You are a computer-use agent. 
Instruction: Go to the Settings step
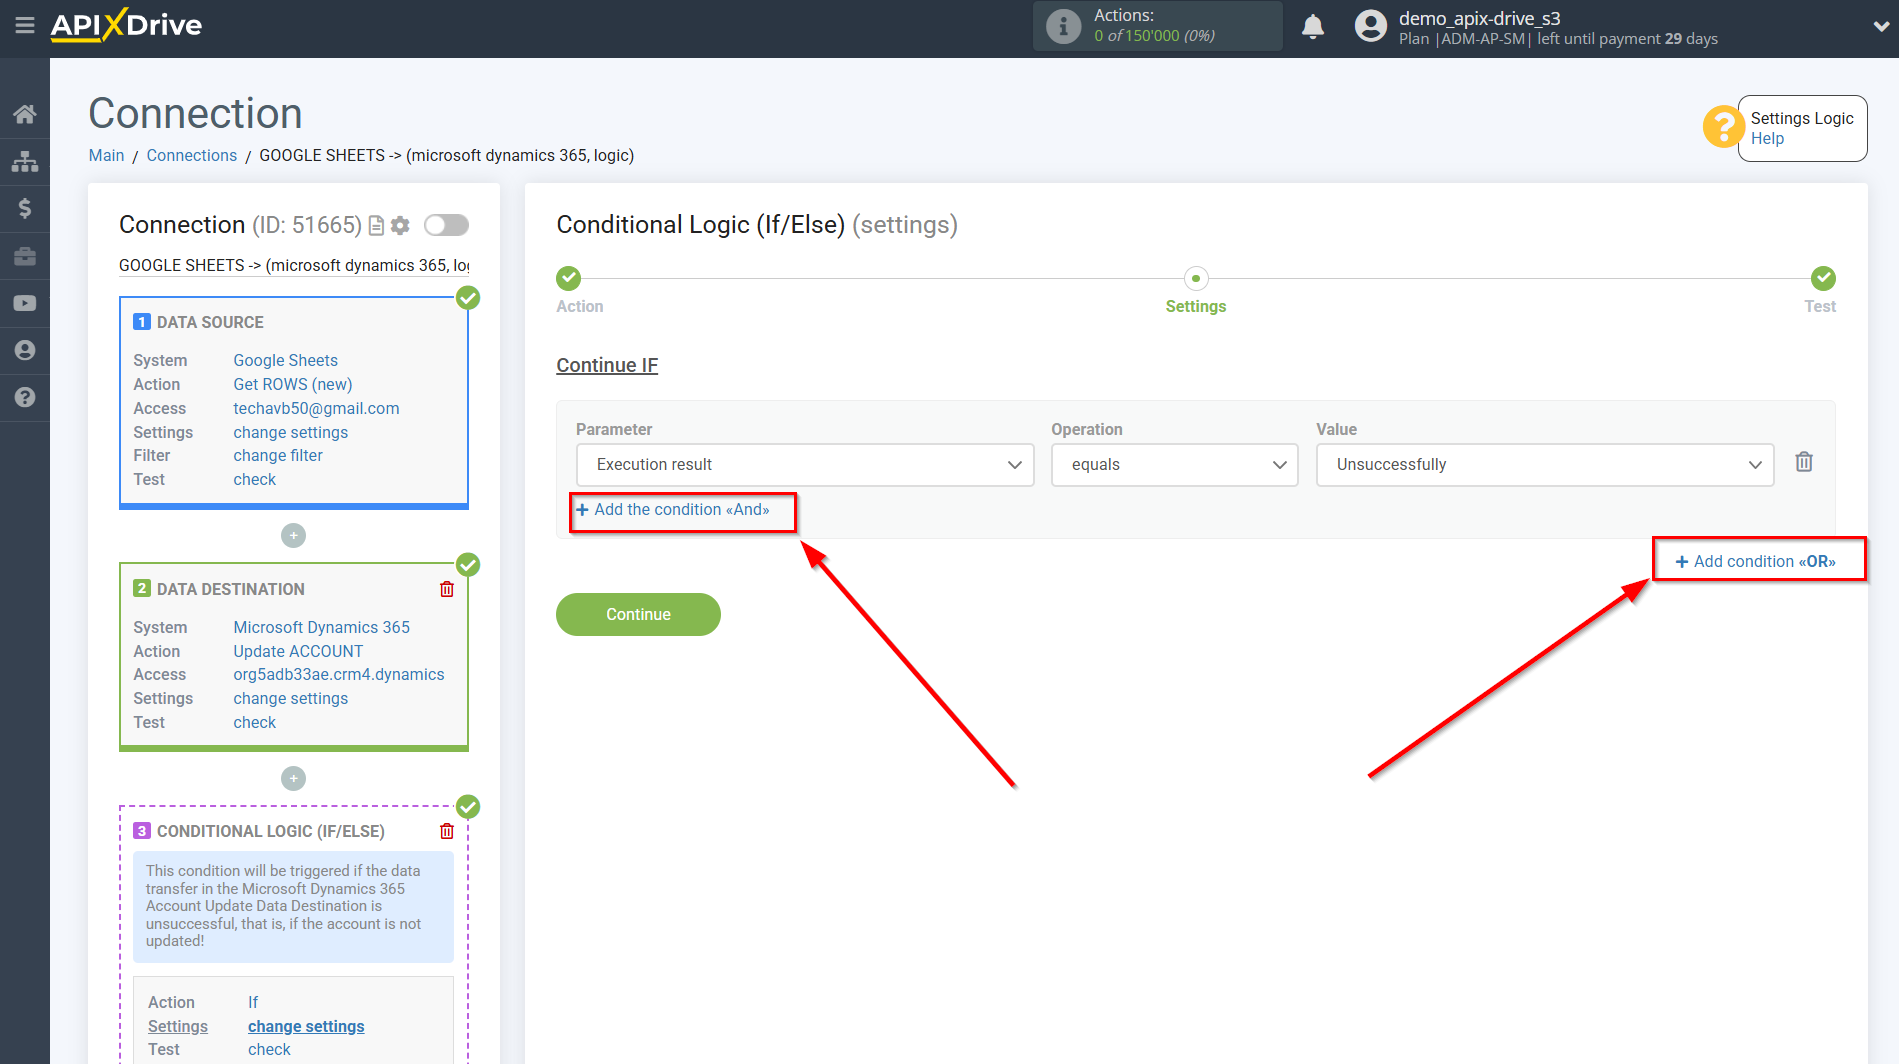pos(1196,278)
